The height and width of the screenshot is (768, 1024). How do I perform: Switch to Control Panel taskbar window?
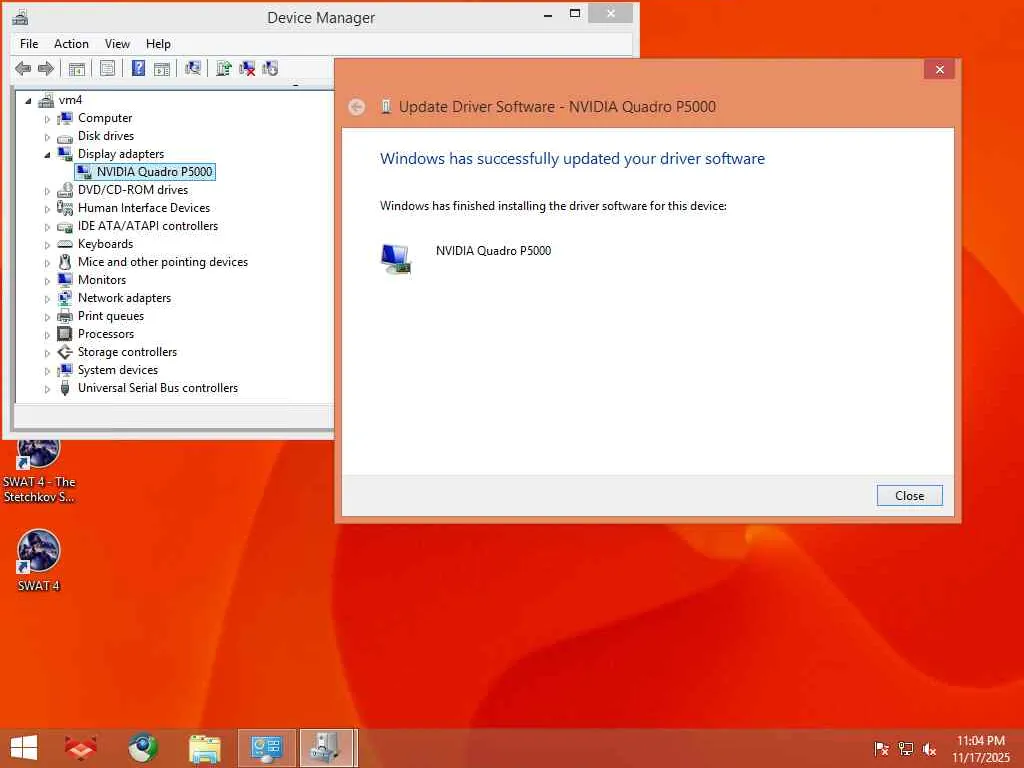[x=266, y=748]
